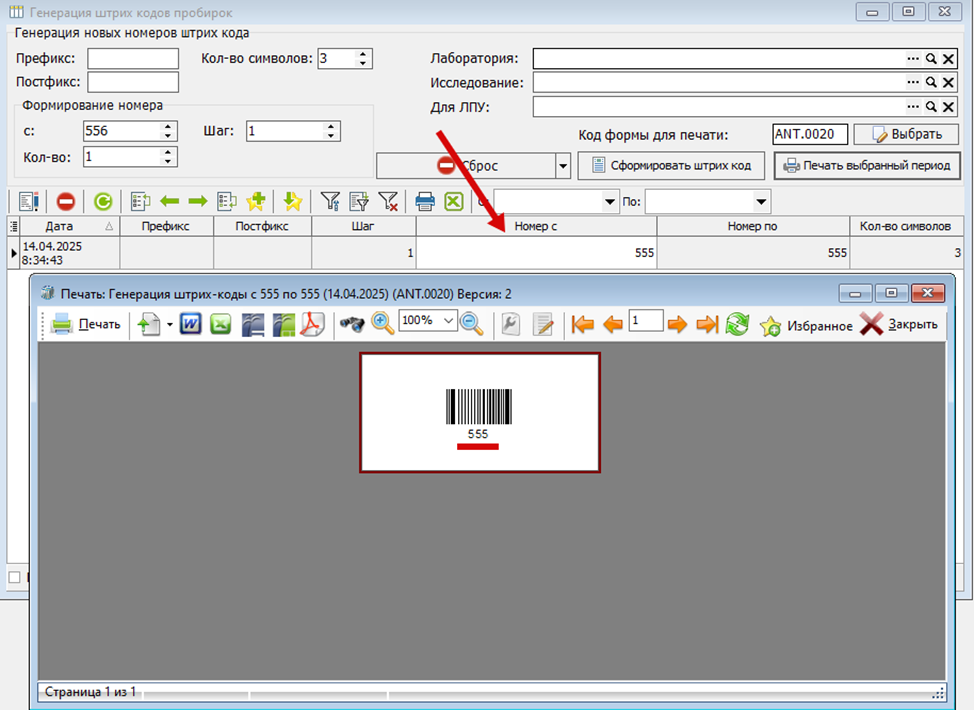Decrease the Кол-во value

click(168, 162)
